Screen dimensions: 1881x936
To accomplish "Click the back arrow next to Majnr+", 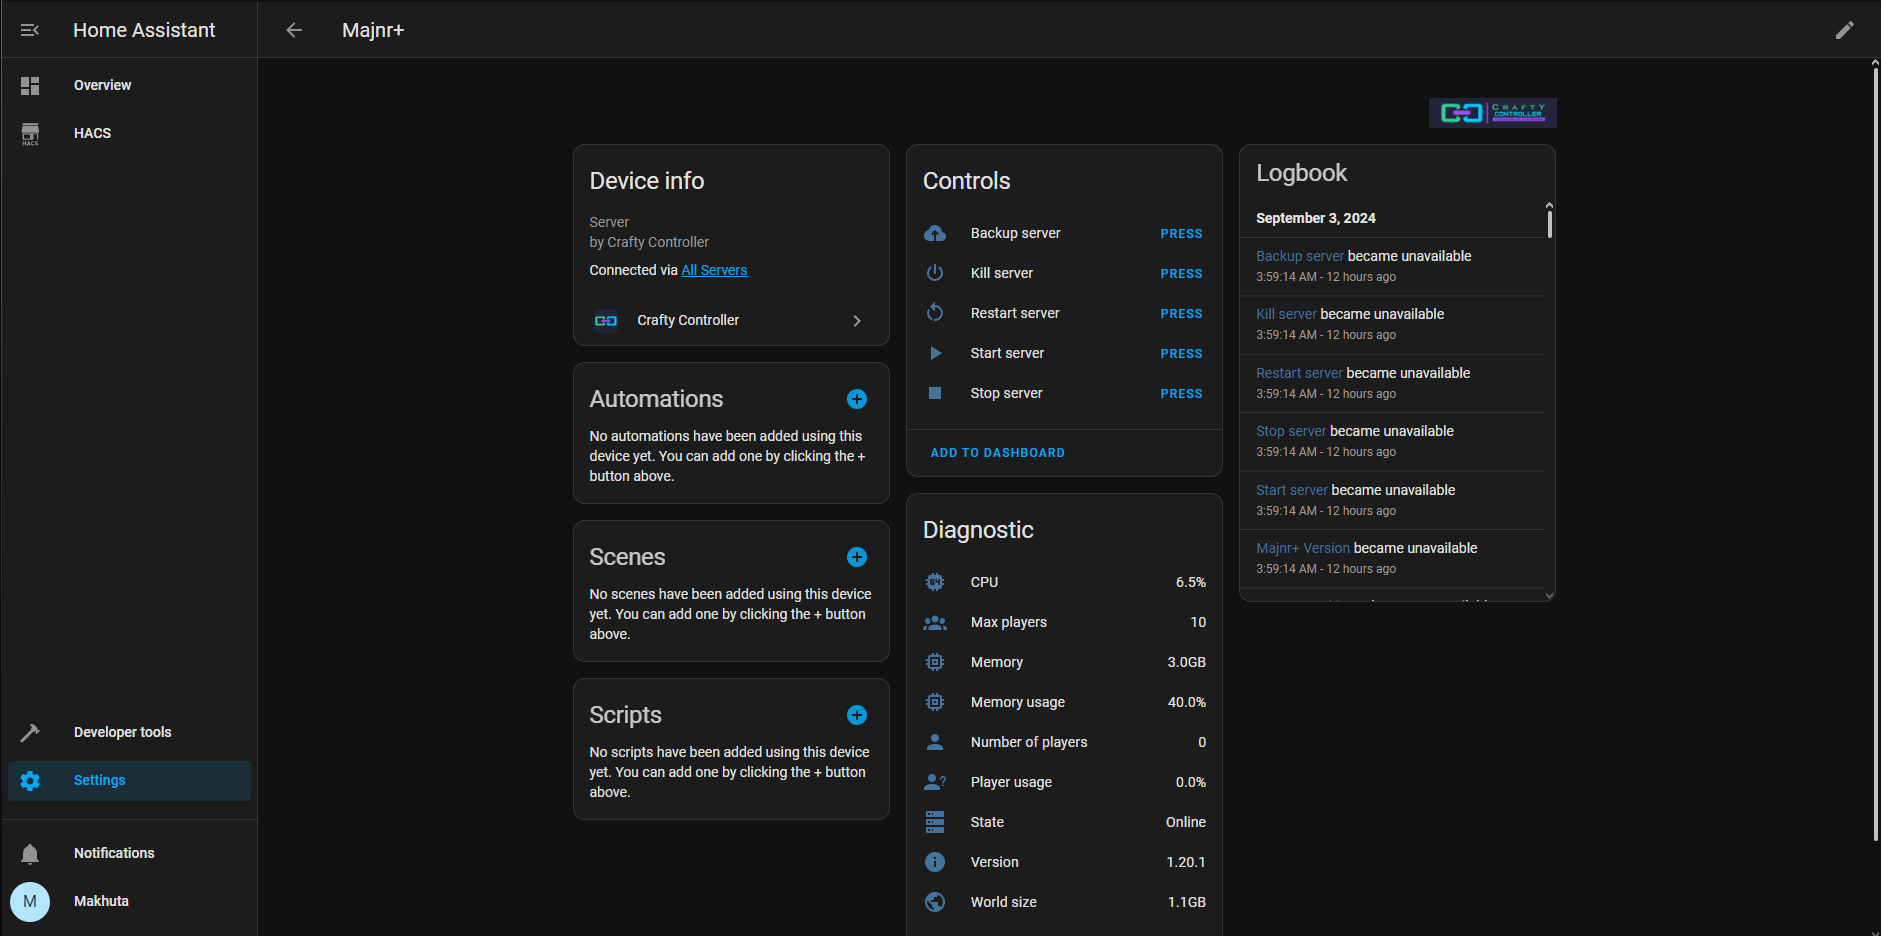I will tap(294, 30).
